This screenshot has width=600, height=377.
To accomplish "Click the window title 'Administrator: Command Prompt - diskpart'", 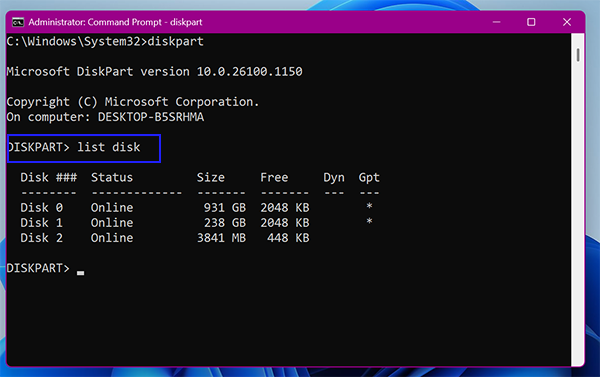I will pyautogui.click(x=115, y=22).
